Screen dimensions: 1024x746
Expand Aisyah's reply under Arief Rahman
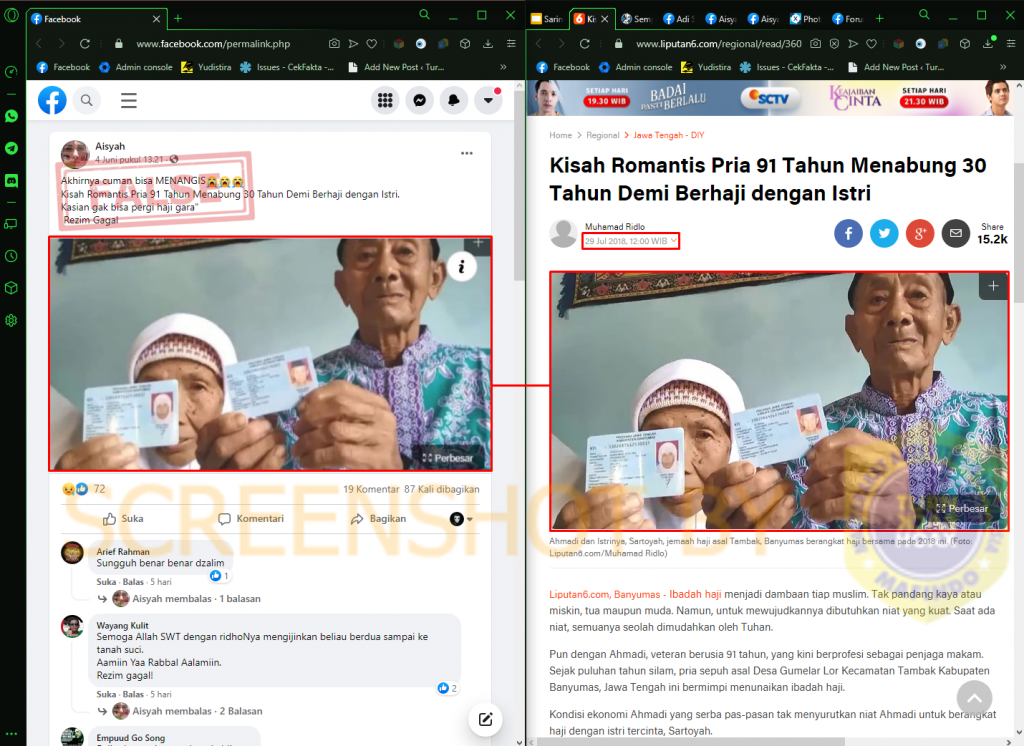196,598
